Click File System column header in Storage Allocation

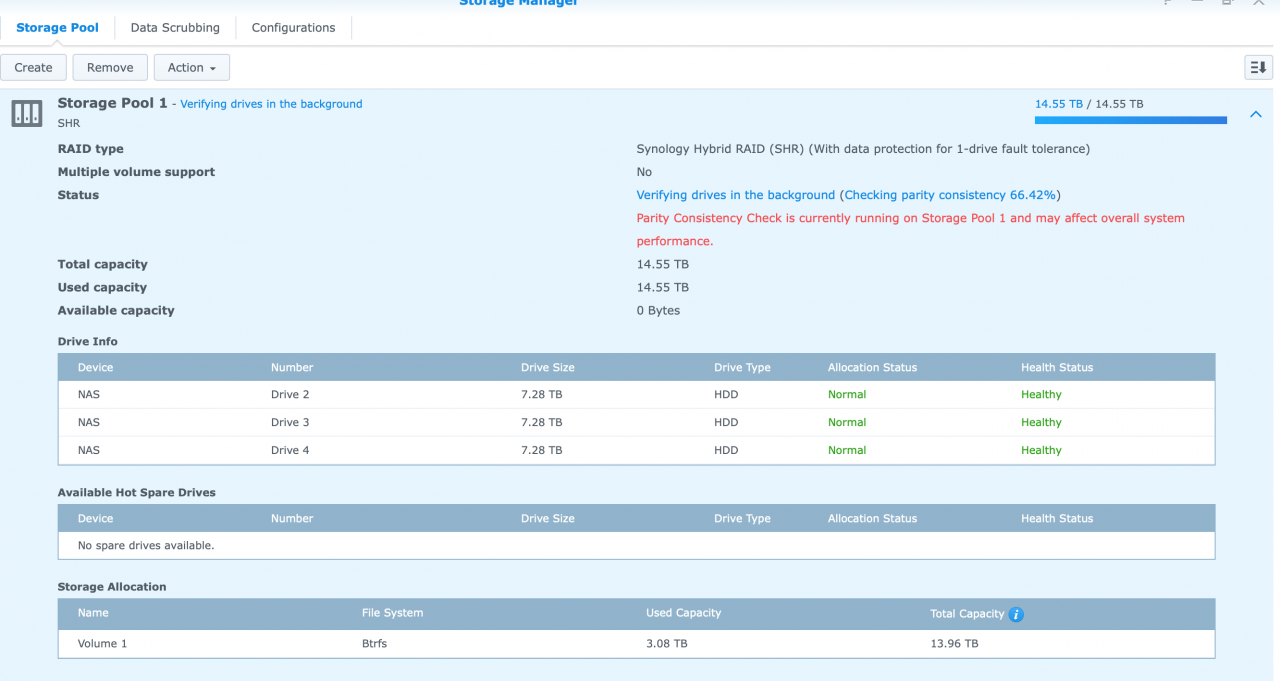pyautogui.click(x=392, y=613)
